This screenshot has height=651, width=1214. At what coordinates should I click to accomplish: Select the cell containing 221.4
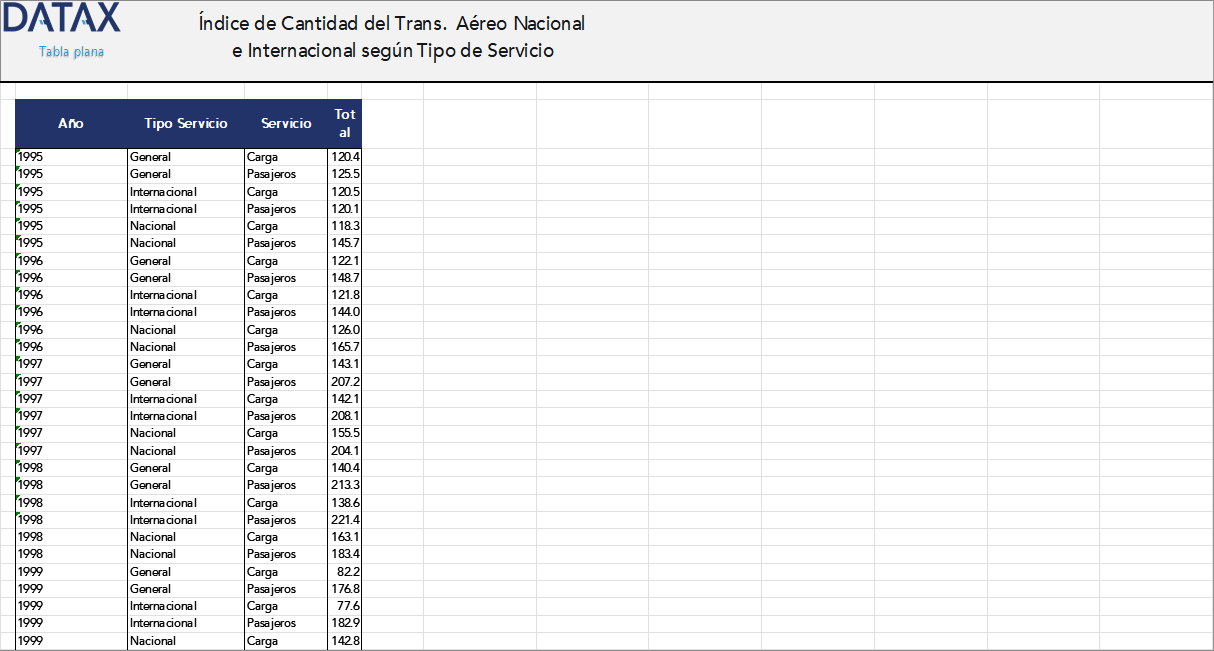click(x=345, y=520)
